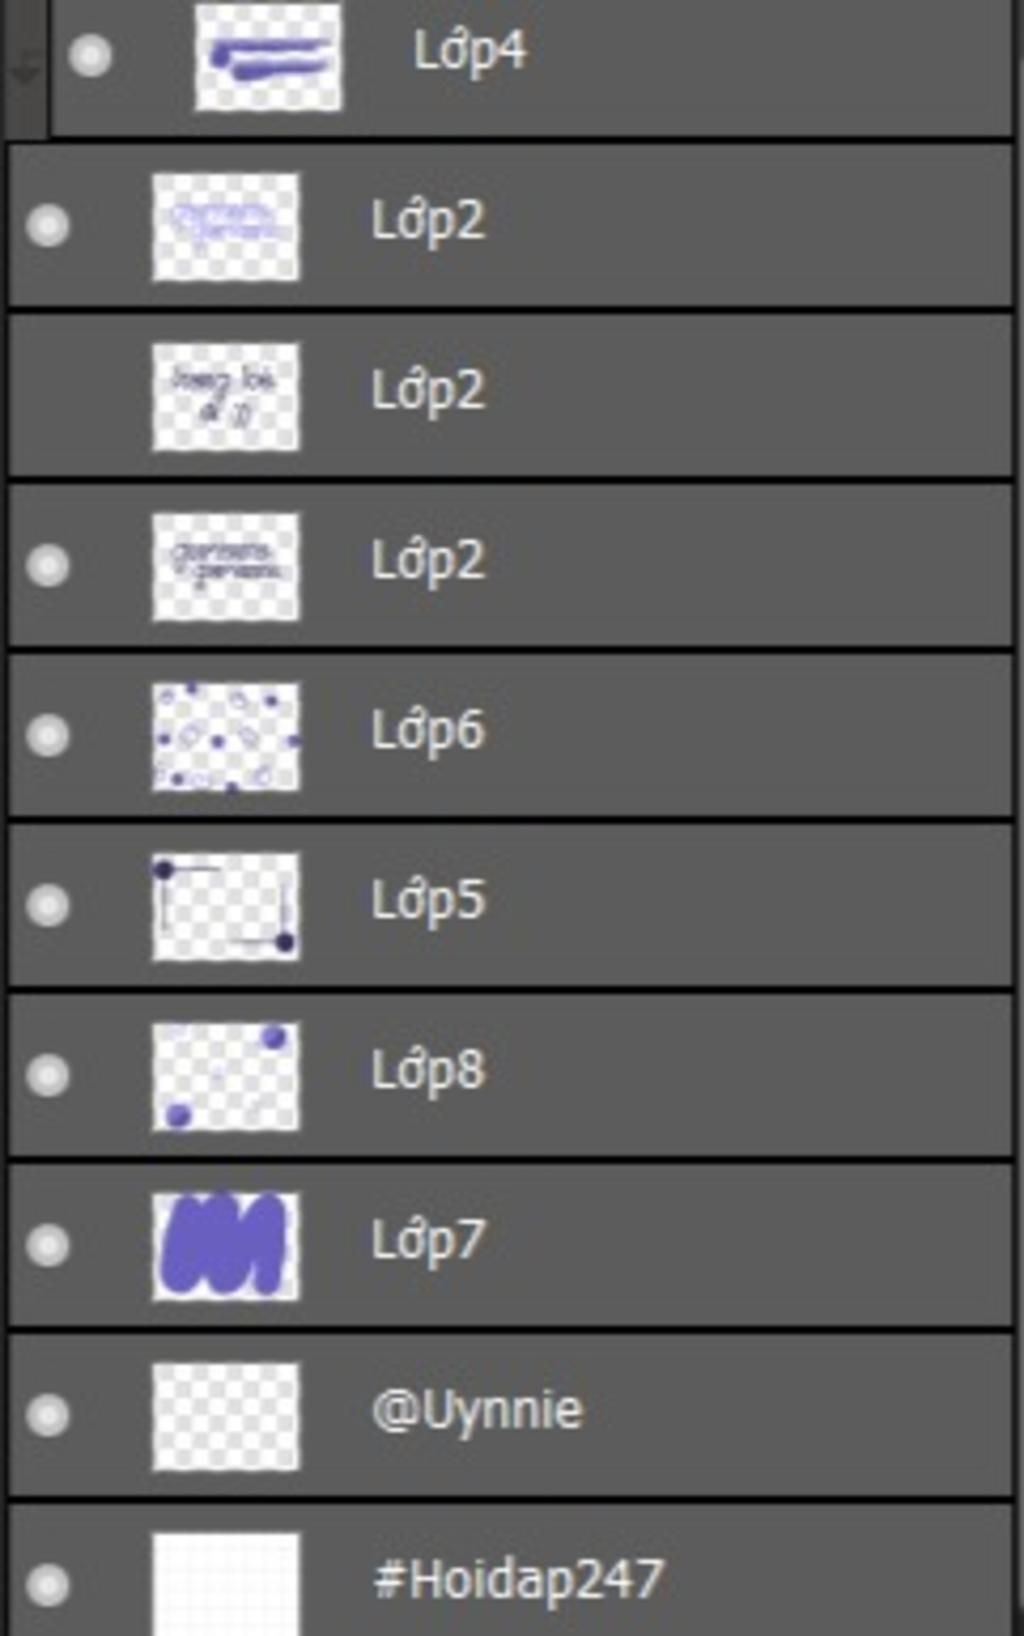Select the Lớp5 layer name
This screenshot has width=1024, height=1636.
[428, 901]
